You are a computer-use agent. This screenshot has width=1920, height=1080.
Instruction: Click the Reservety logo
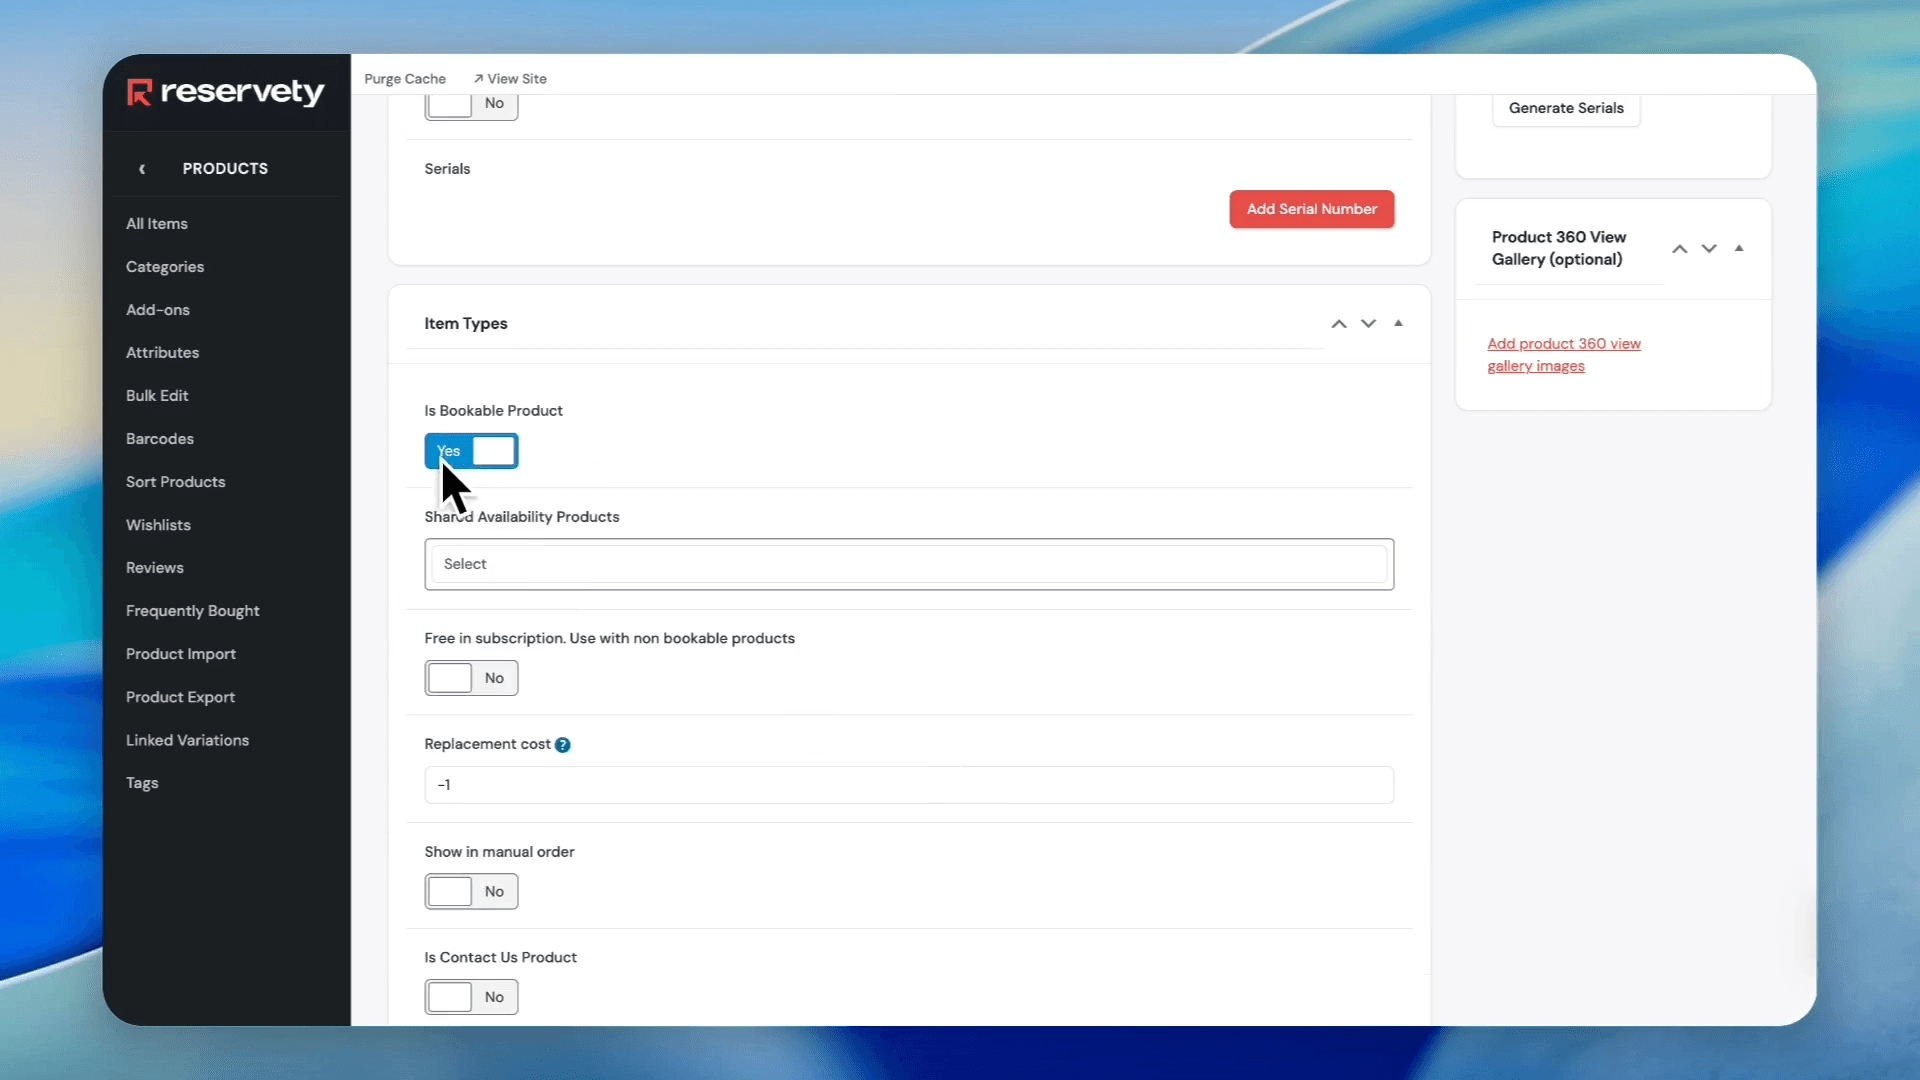(x=226, y=92)
